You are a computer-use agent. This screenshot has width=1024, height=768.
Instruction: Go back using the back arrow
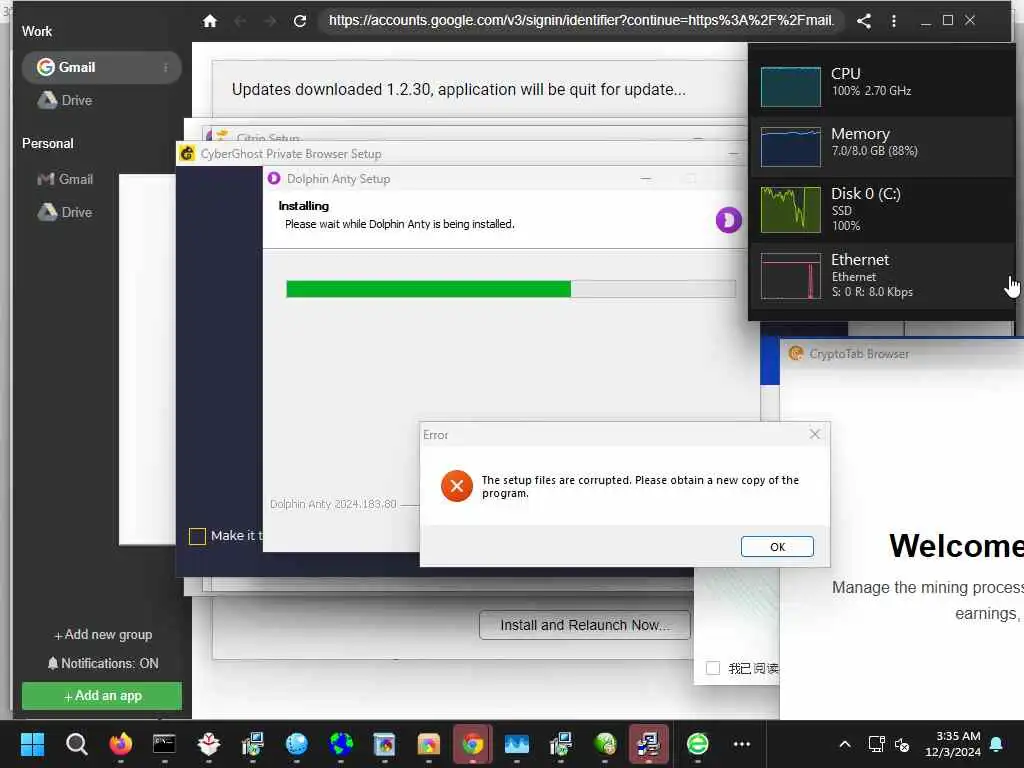(x=240, y=21)
